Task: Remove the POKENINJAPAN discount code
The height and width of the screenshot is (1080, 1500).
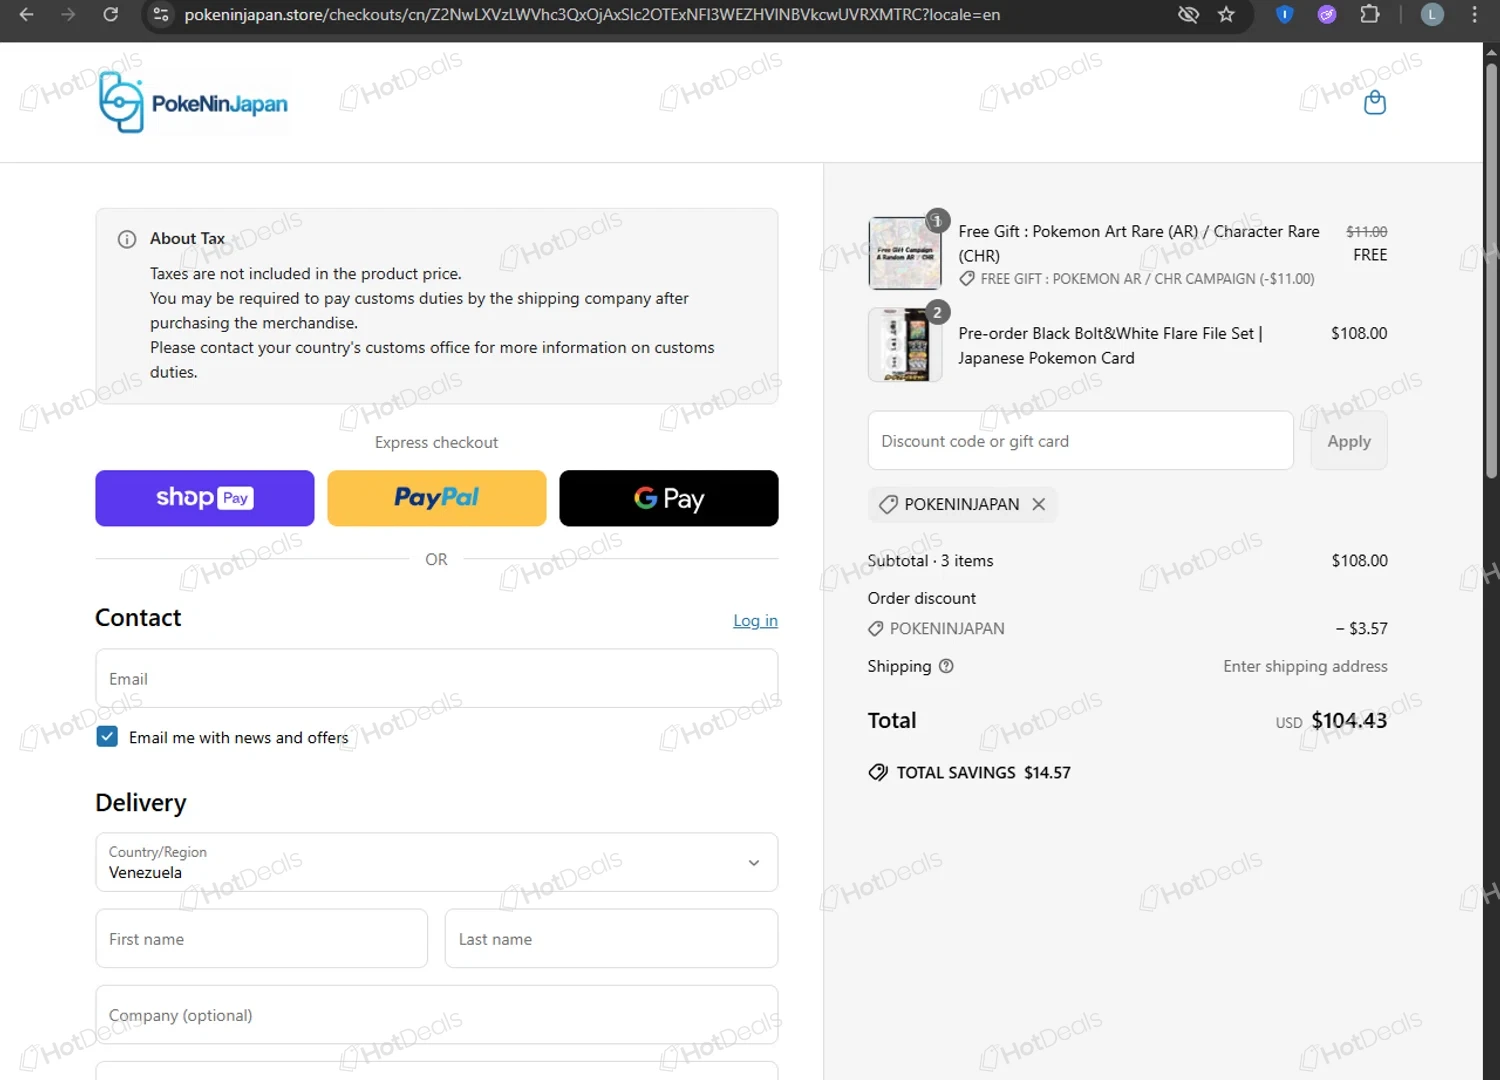Action: (1039, 504)
